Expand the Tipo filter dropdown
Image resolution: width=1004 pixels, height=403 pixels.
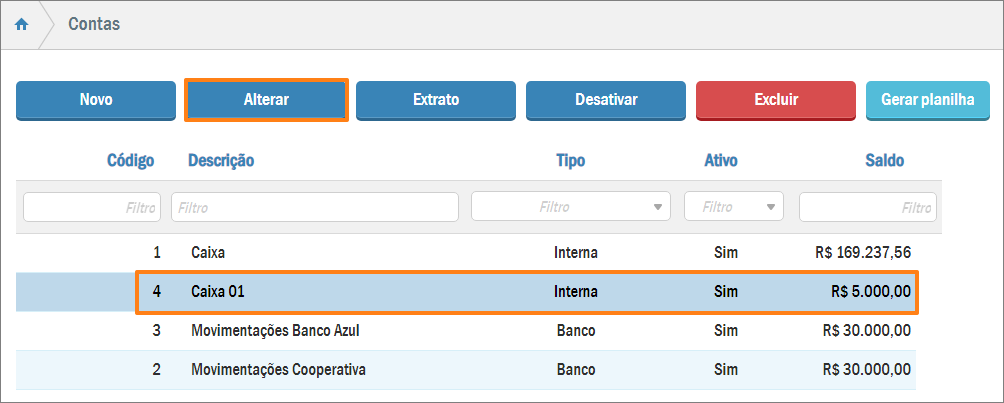(x=571, y=207)
